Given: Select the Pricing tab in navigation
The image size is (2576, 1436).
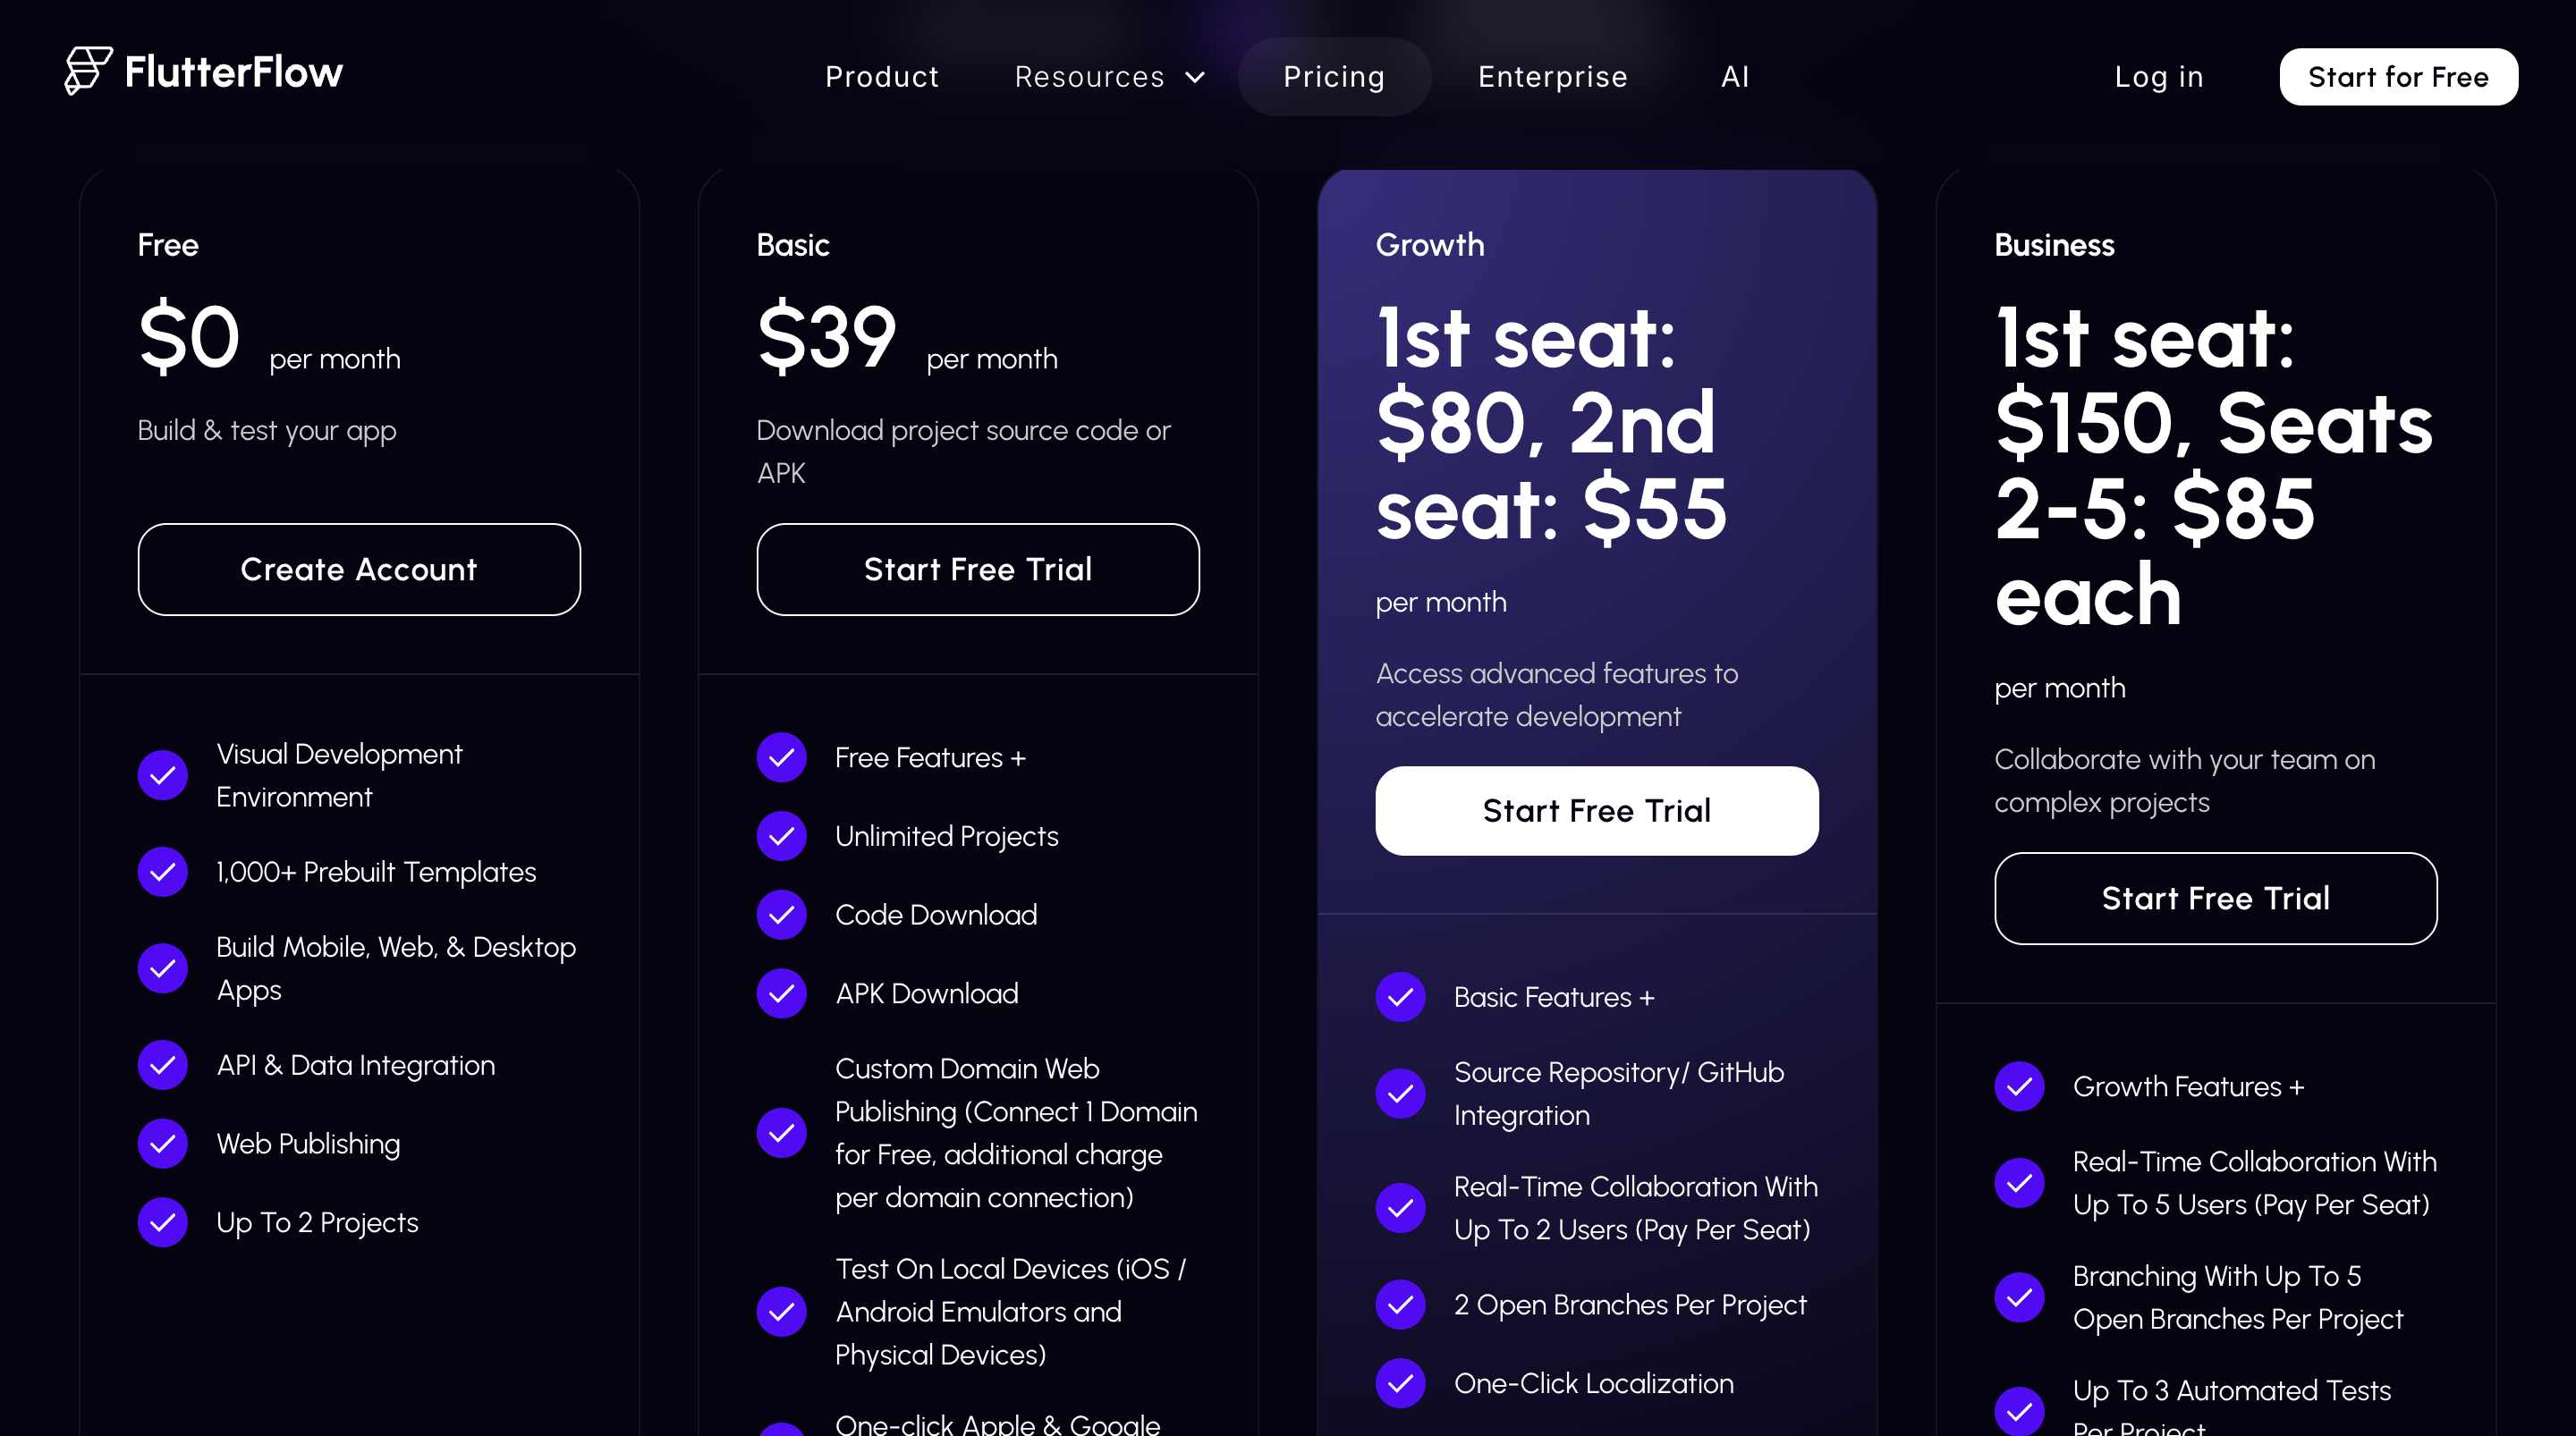Looking at the screenshot, I should [1333, 77].
